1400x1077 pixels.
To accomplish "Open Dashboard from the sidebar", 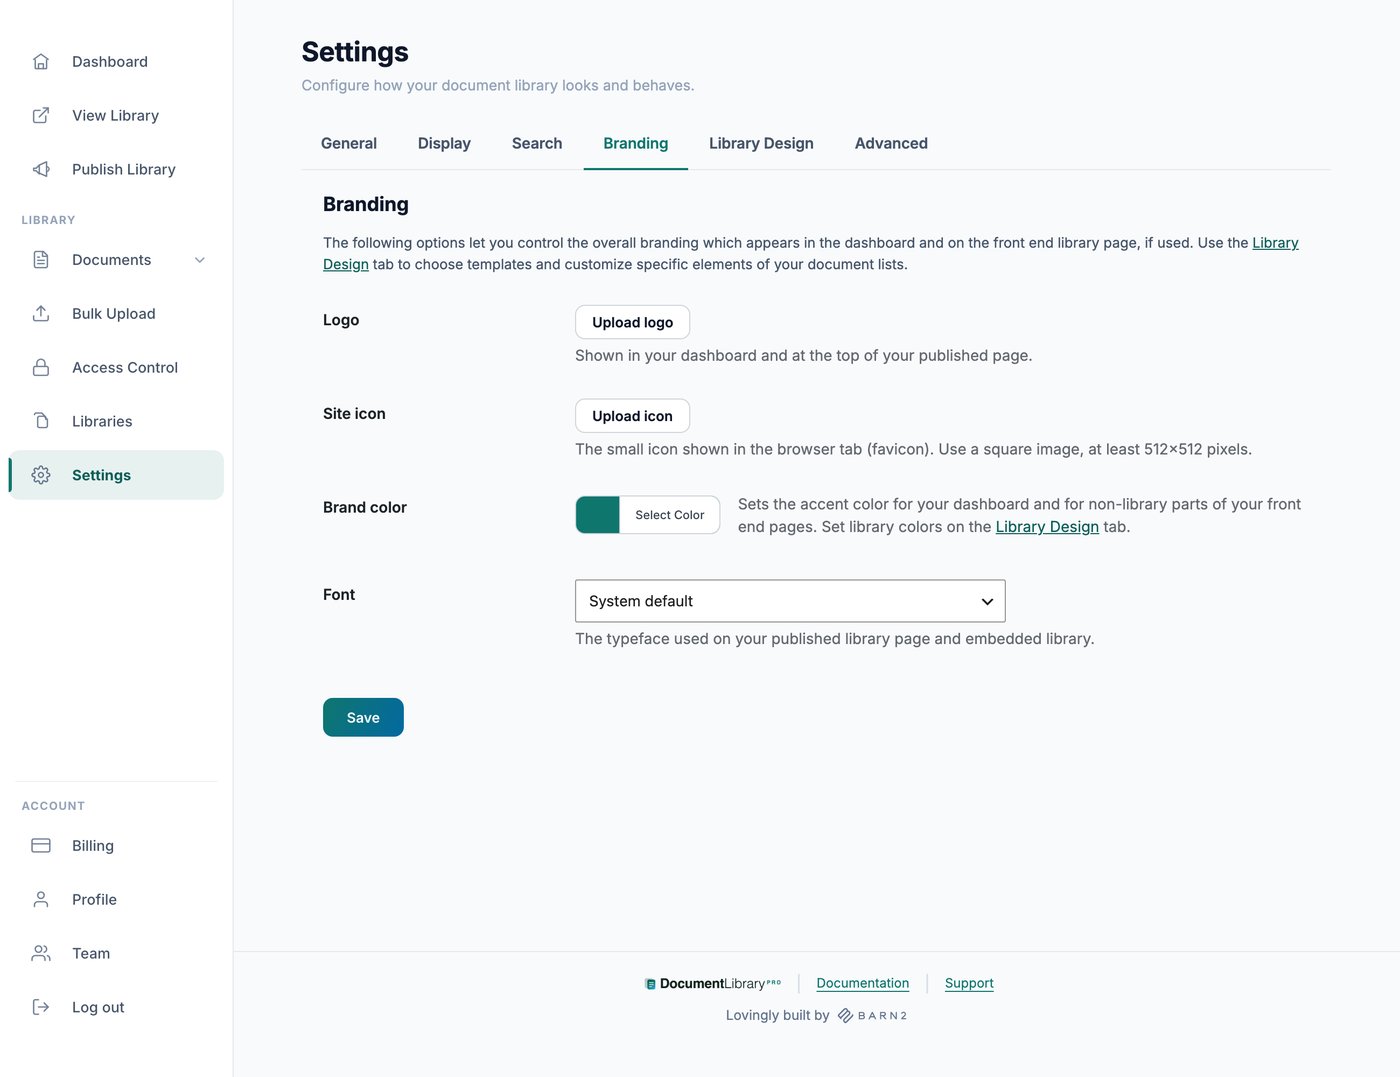I will (116, 62).
